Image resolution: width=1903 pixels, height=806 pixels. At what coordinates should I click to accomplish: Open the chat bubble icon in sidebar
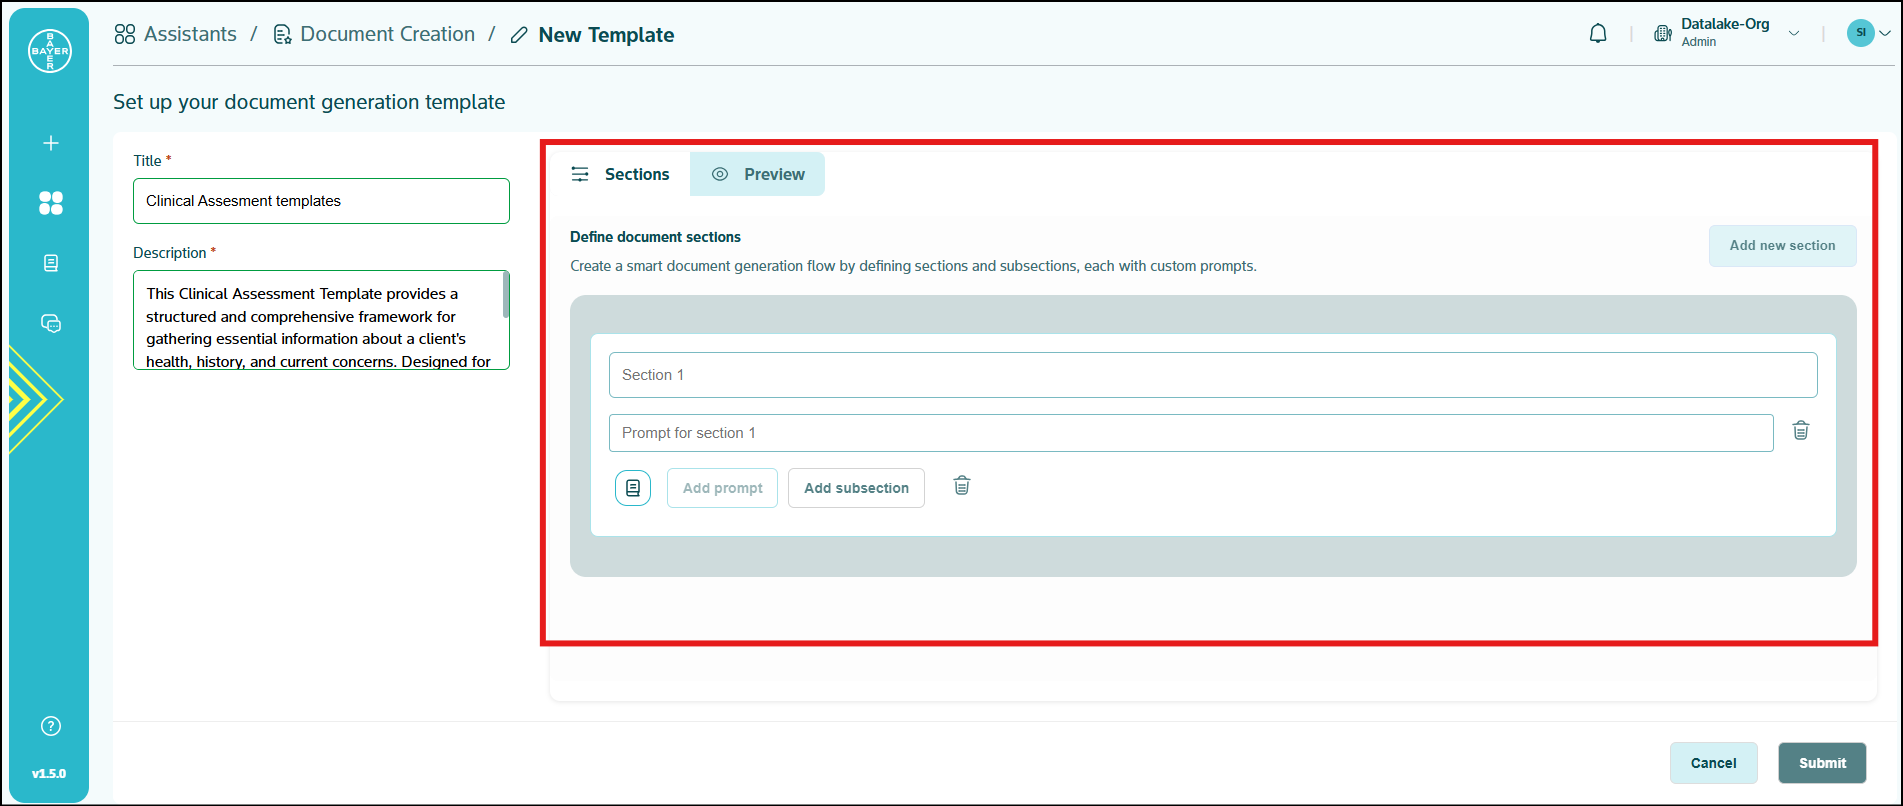[x=51, y=323]
